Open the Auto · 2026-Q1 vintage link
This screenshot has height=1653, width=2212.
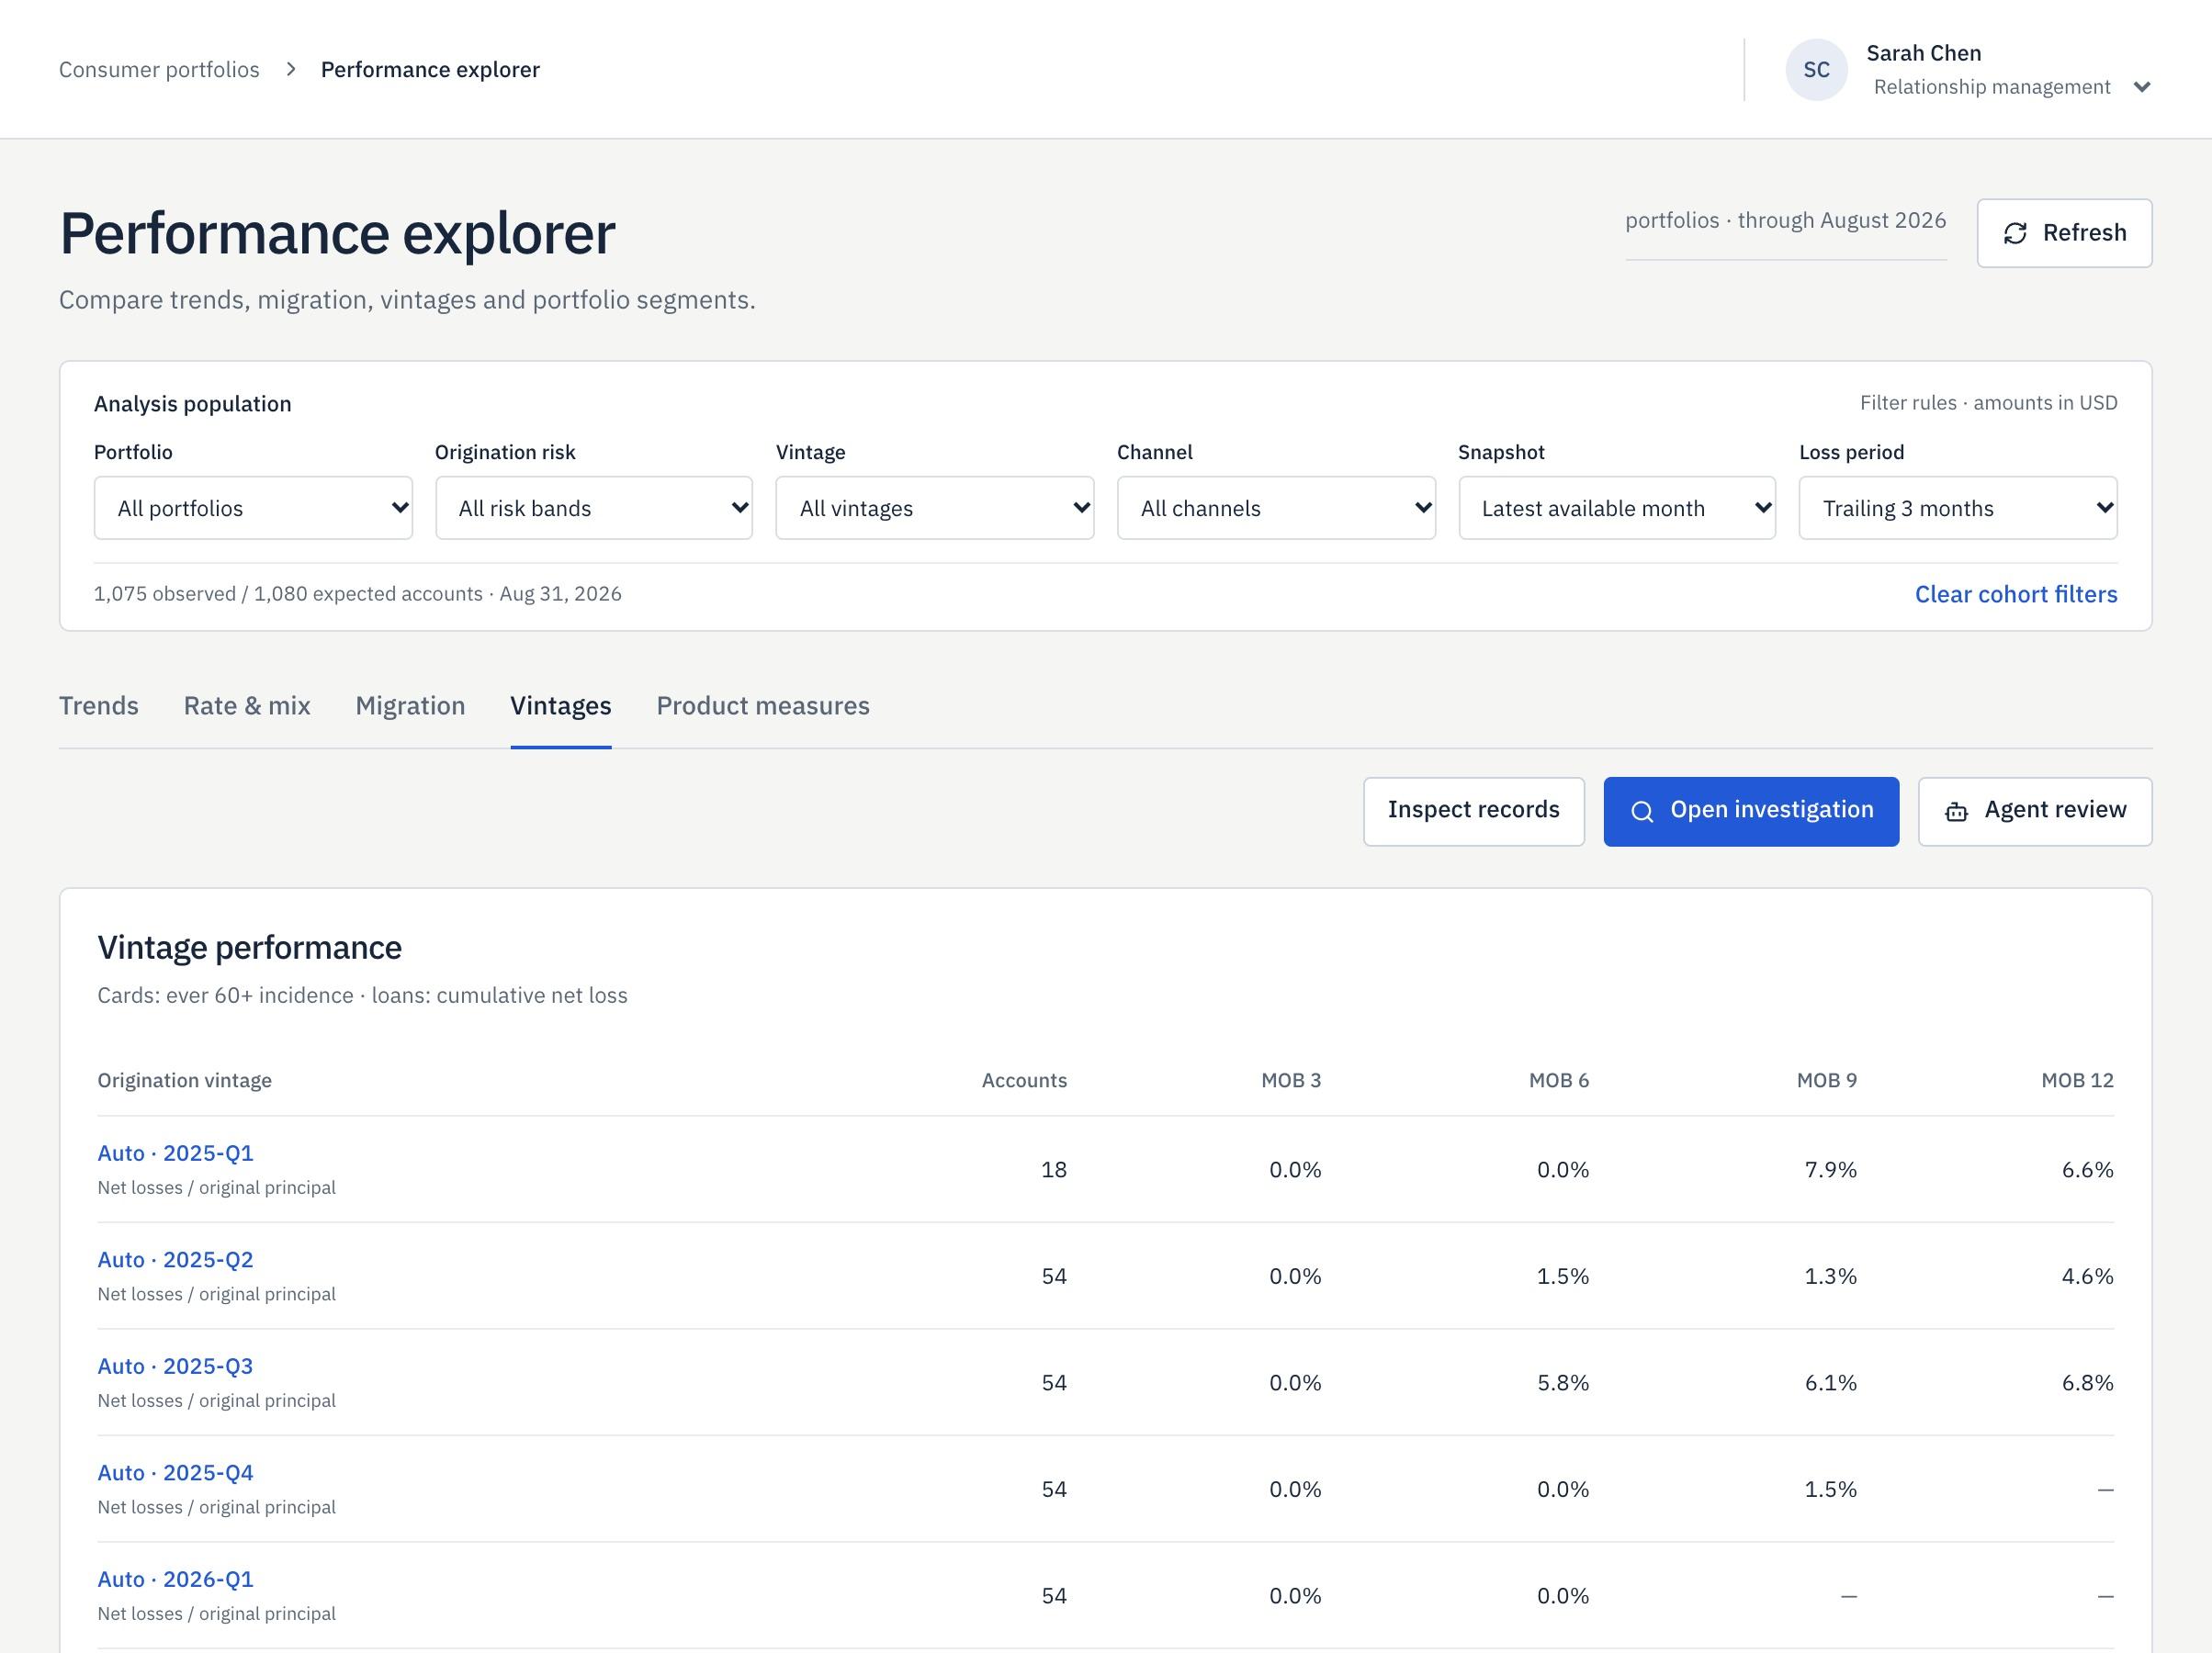click(x=176, y=1579)
